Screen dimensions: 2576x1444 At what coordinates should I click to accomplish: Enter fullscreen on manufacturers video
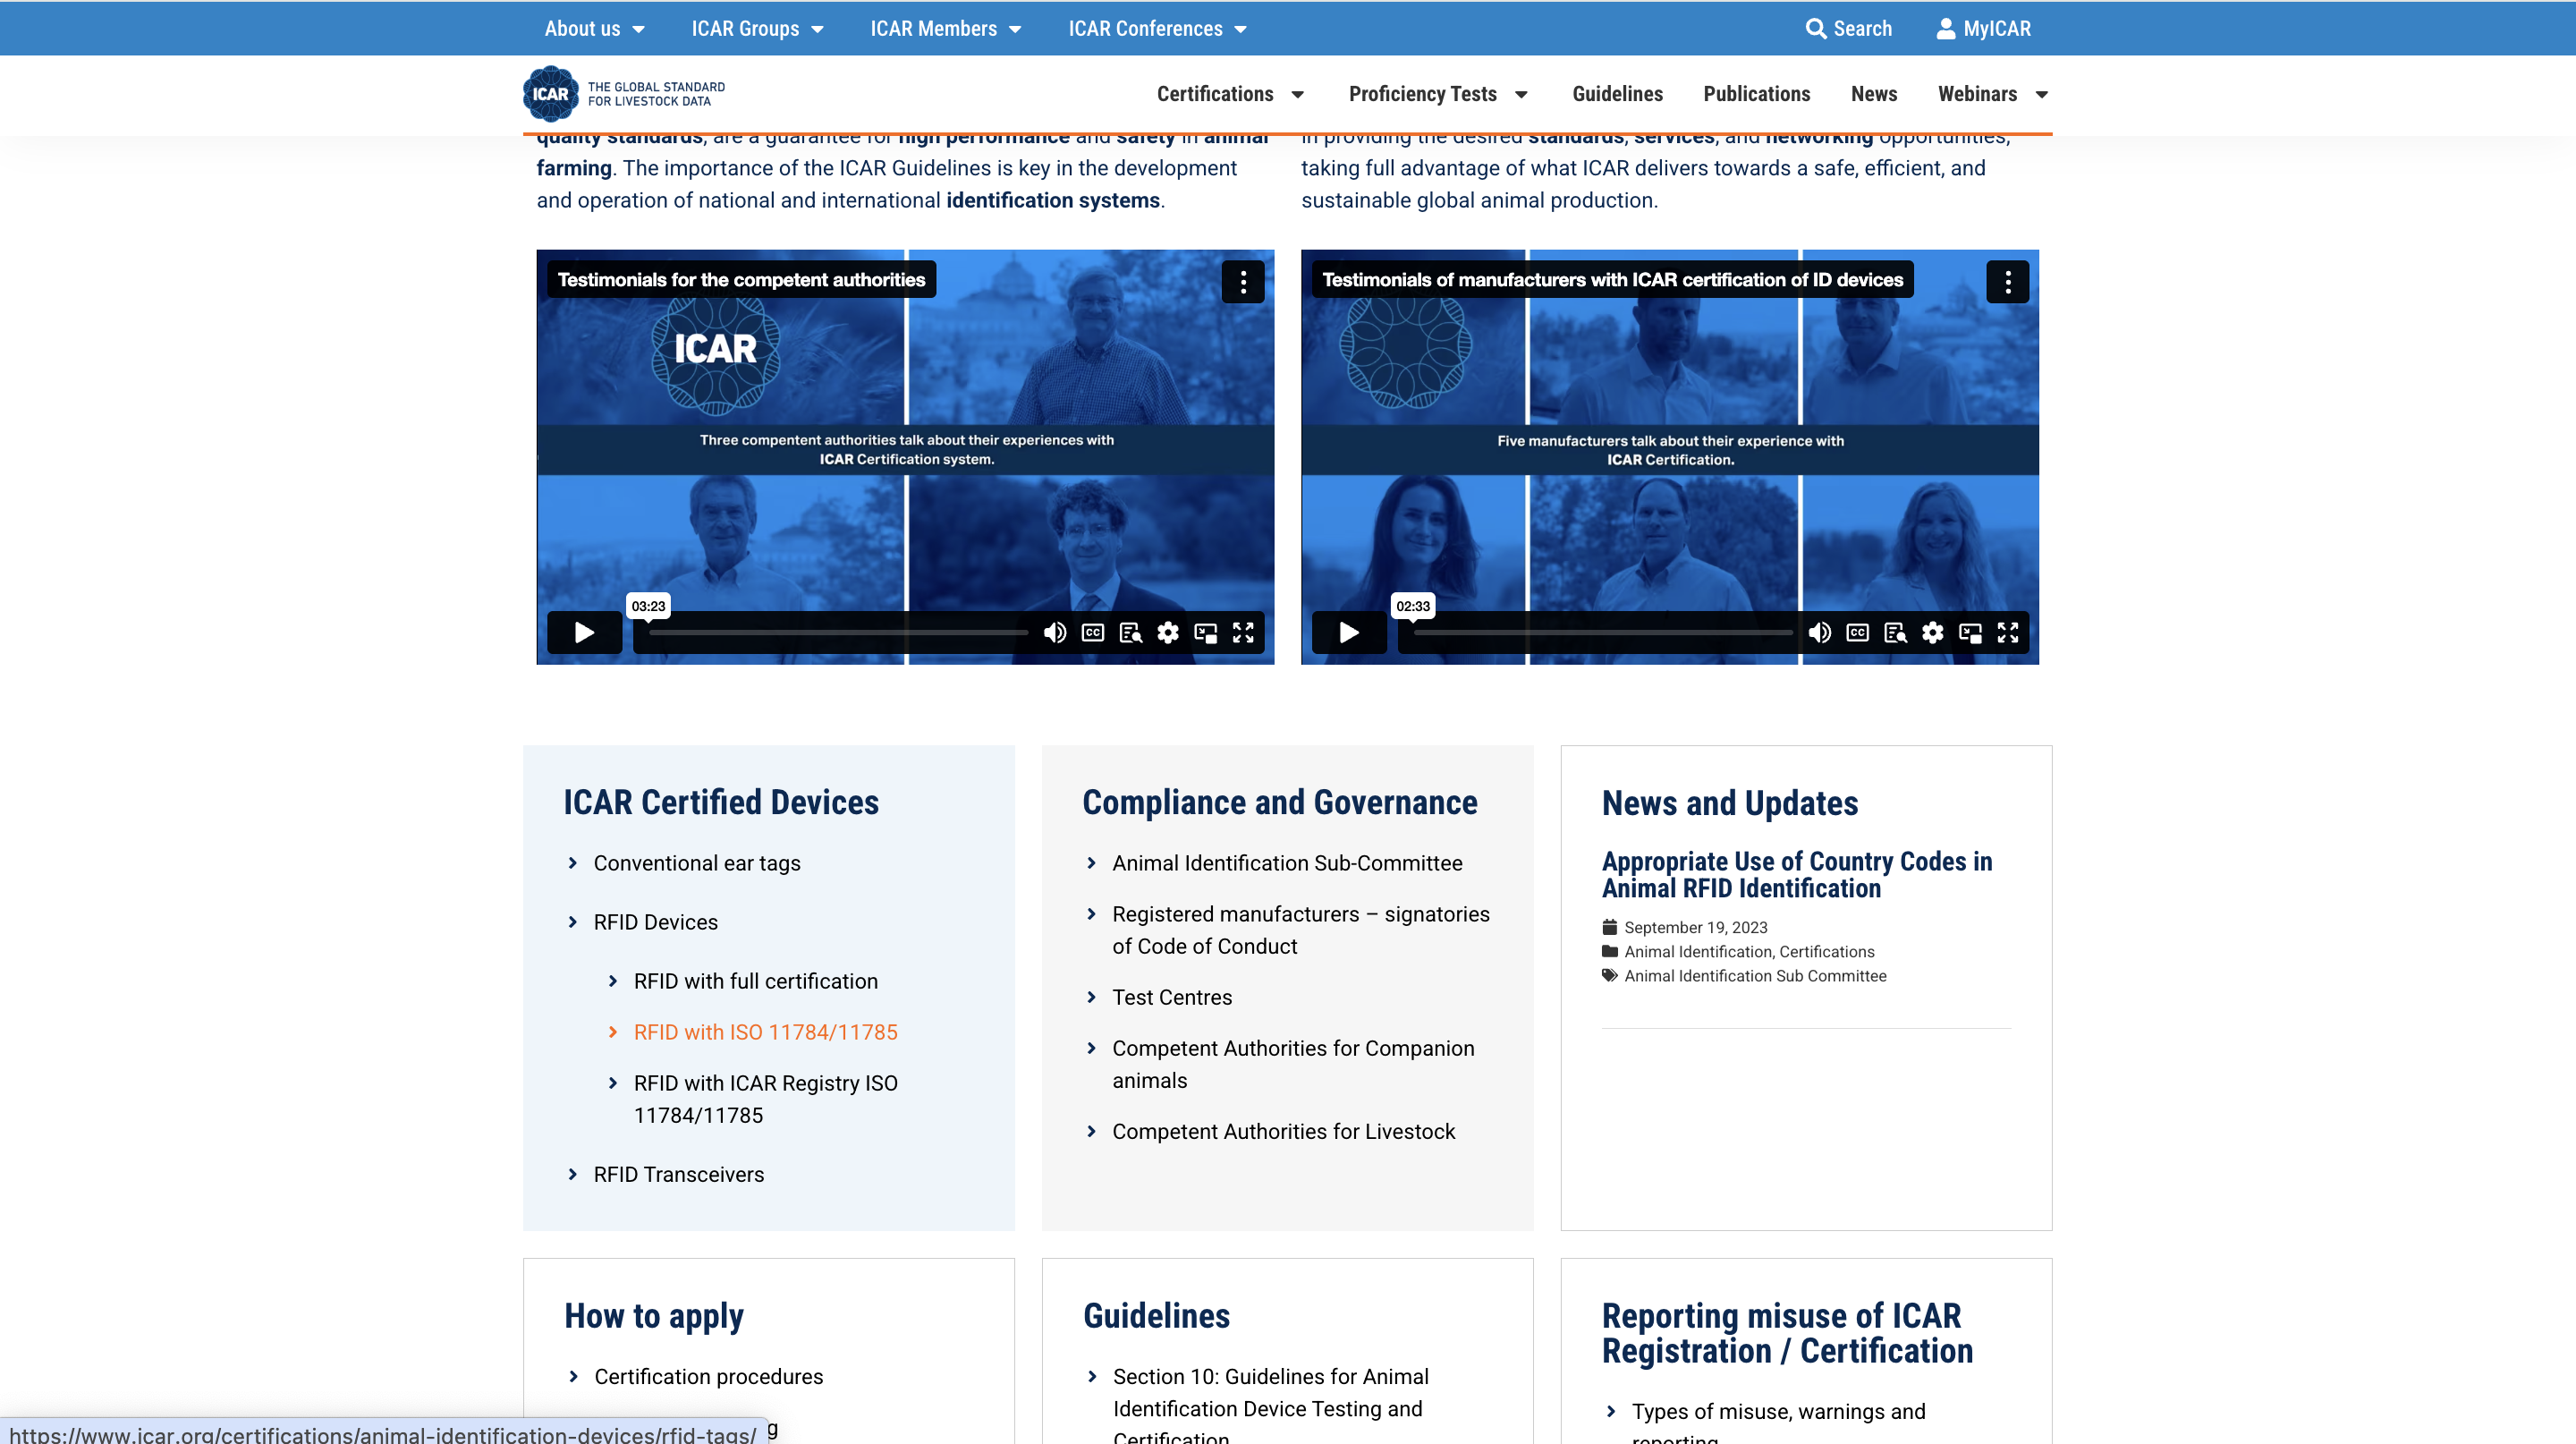2007,632
